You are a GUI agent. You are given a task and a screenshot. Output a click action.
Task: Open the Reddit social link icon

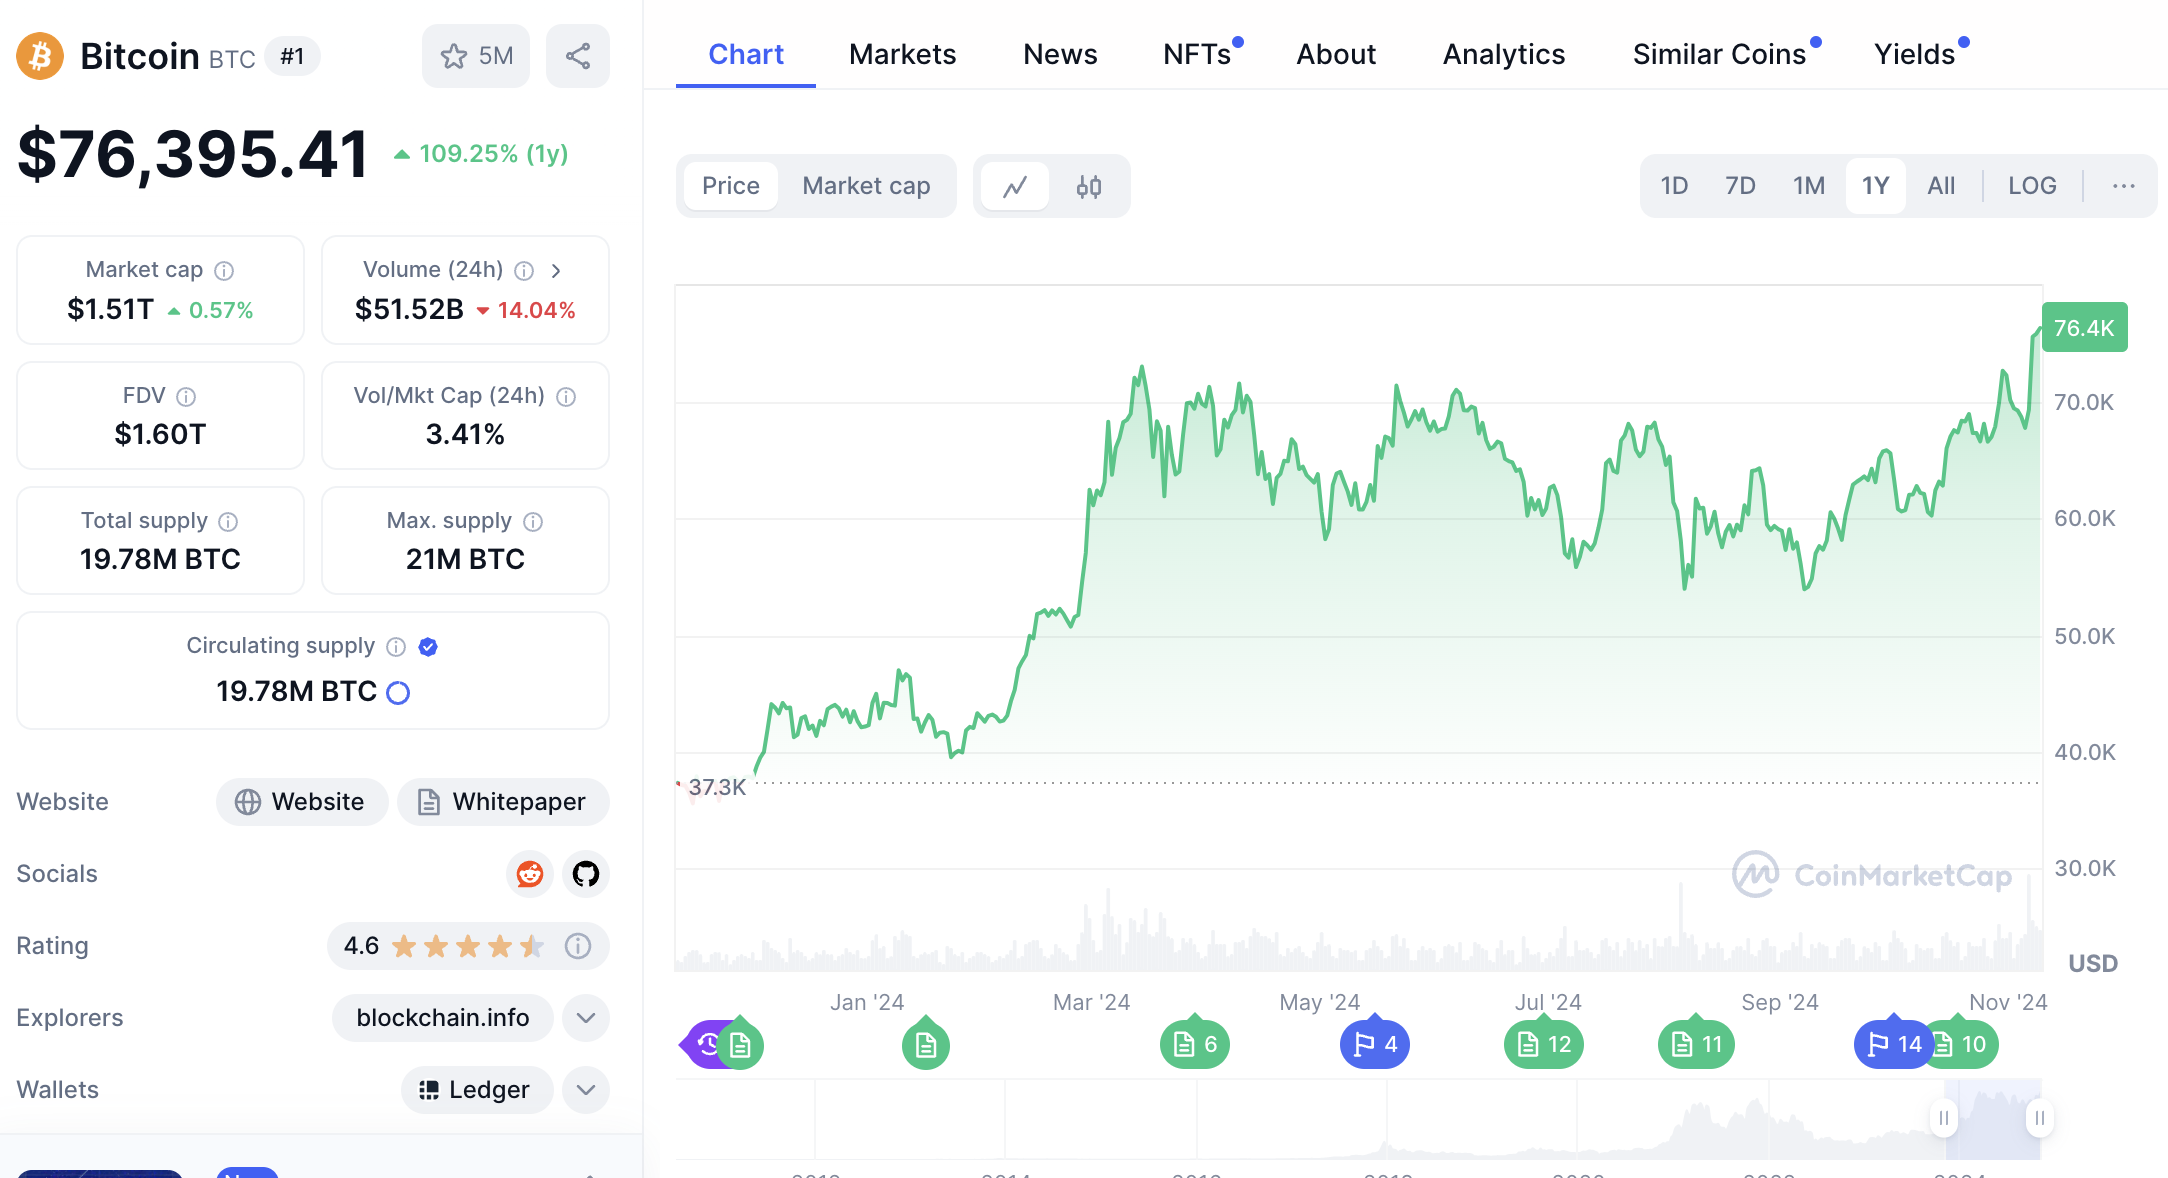(529, 874)
